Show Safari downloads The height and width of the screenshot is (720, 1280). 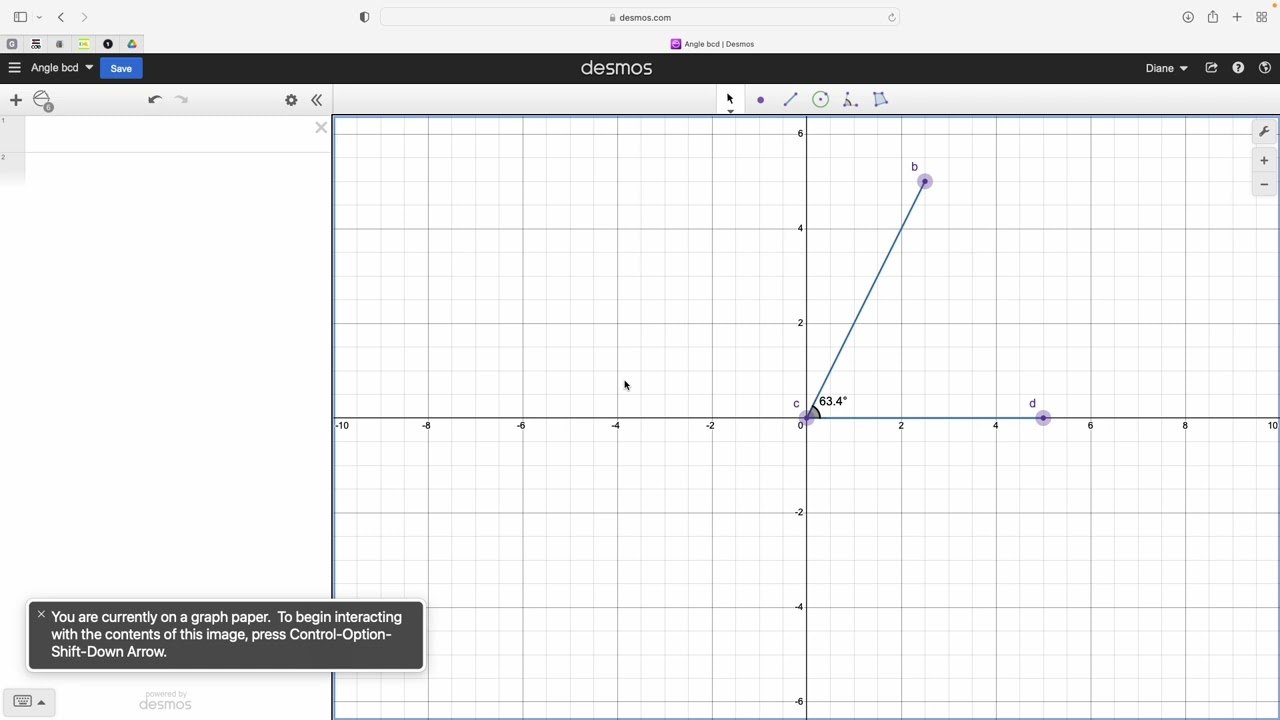pyautogui.click(x=1188, y=17)
